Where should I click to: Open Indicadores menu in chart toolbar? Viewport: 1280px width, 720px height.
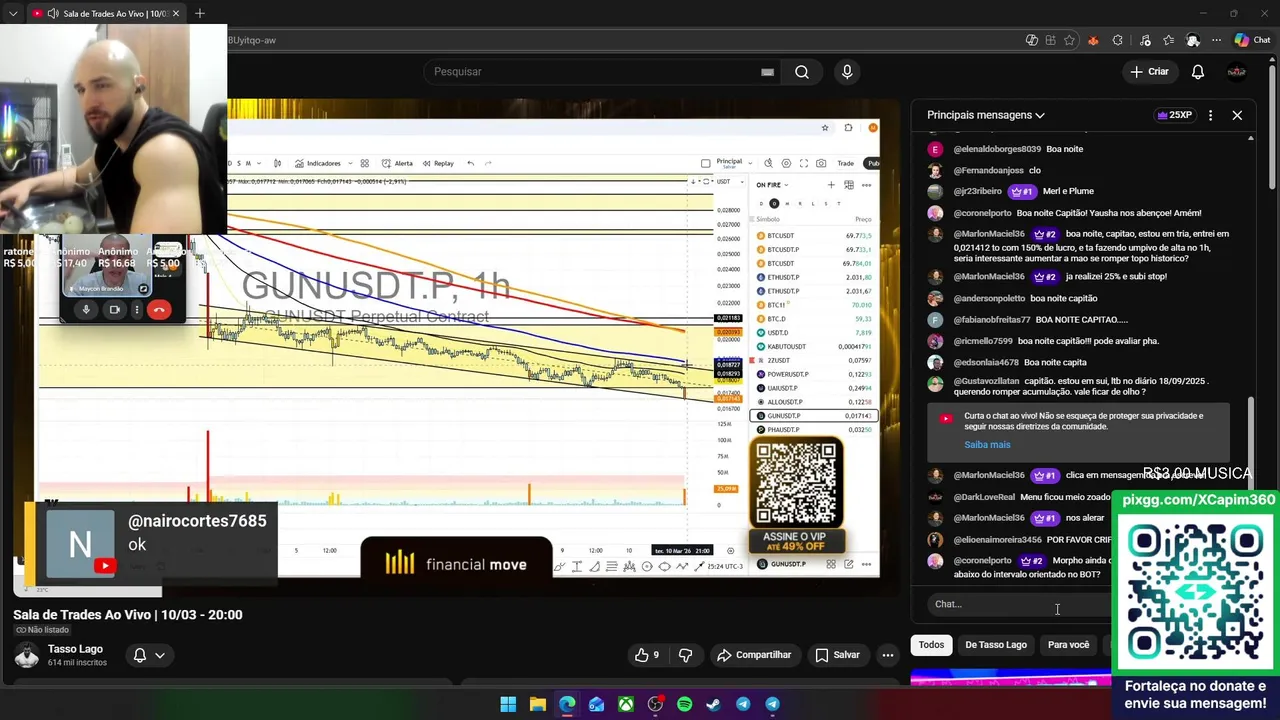point(318,163)
